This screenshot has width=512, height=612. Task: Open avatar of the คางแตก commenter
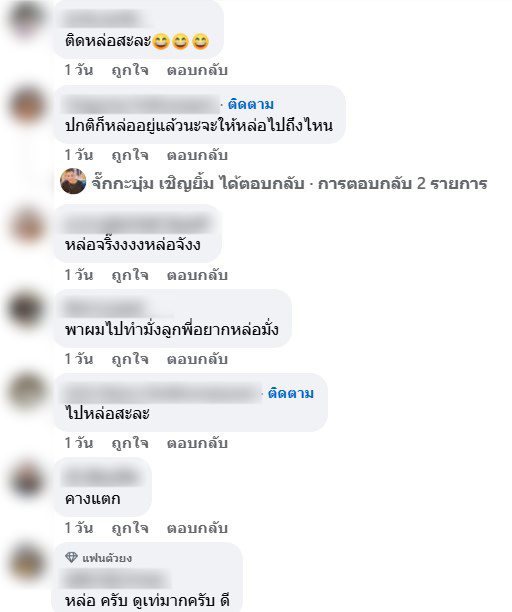[x=27, y=478]
